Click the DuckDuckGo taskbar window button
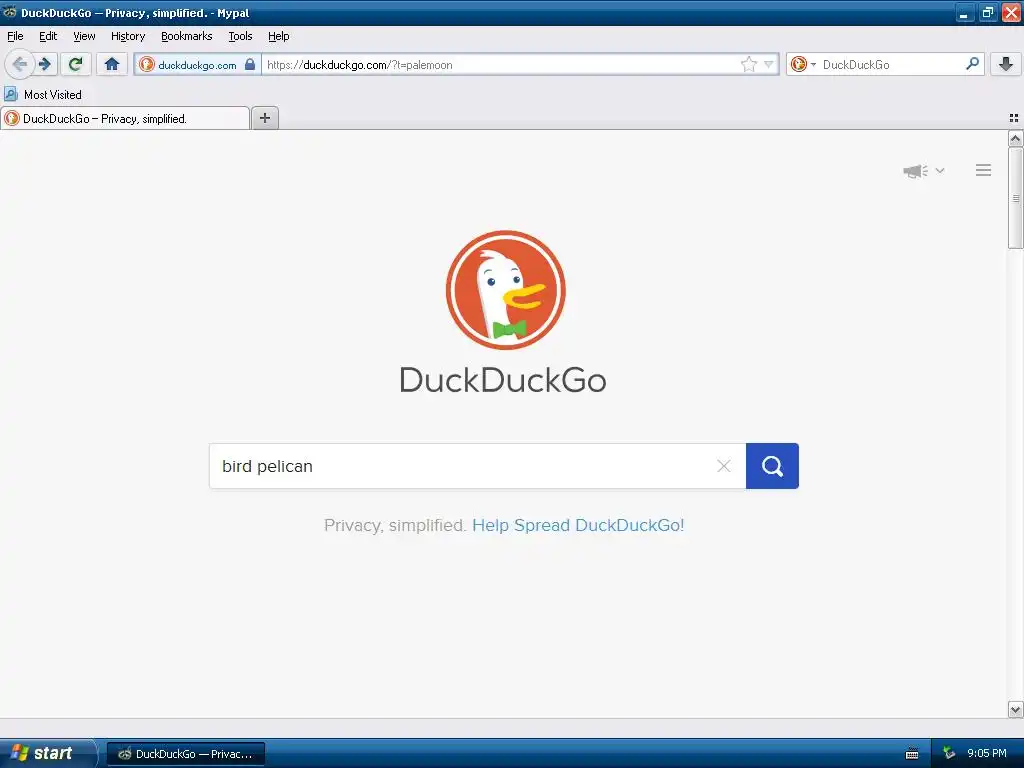Screen dimensions: 1024x768 tap(186, 754)
